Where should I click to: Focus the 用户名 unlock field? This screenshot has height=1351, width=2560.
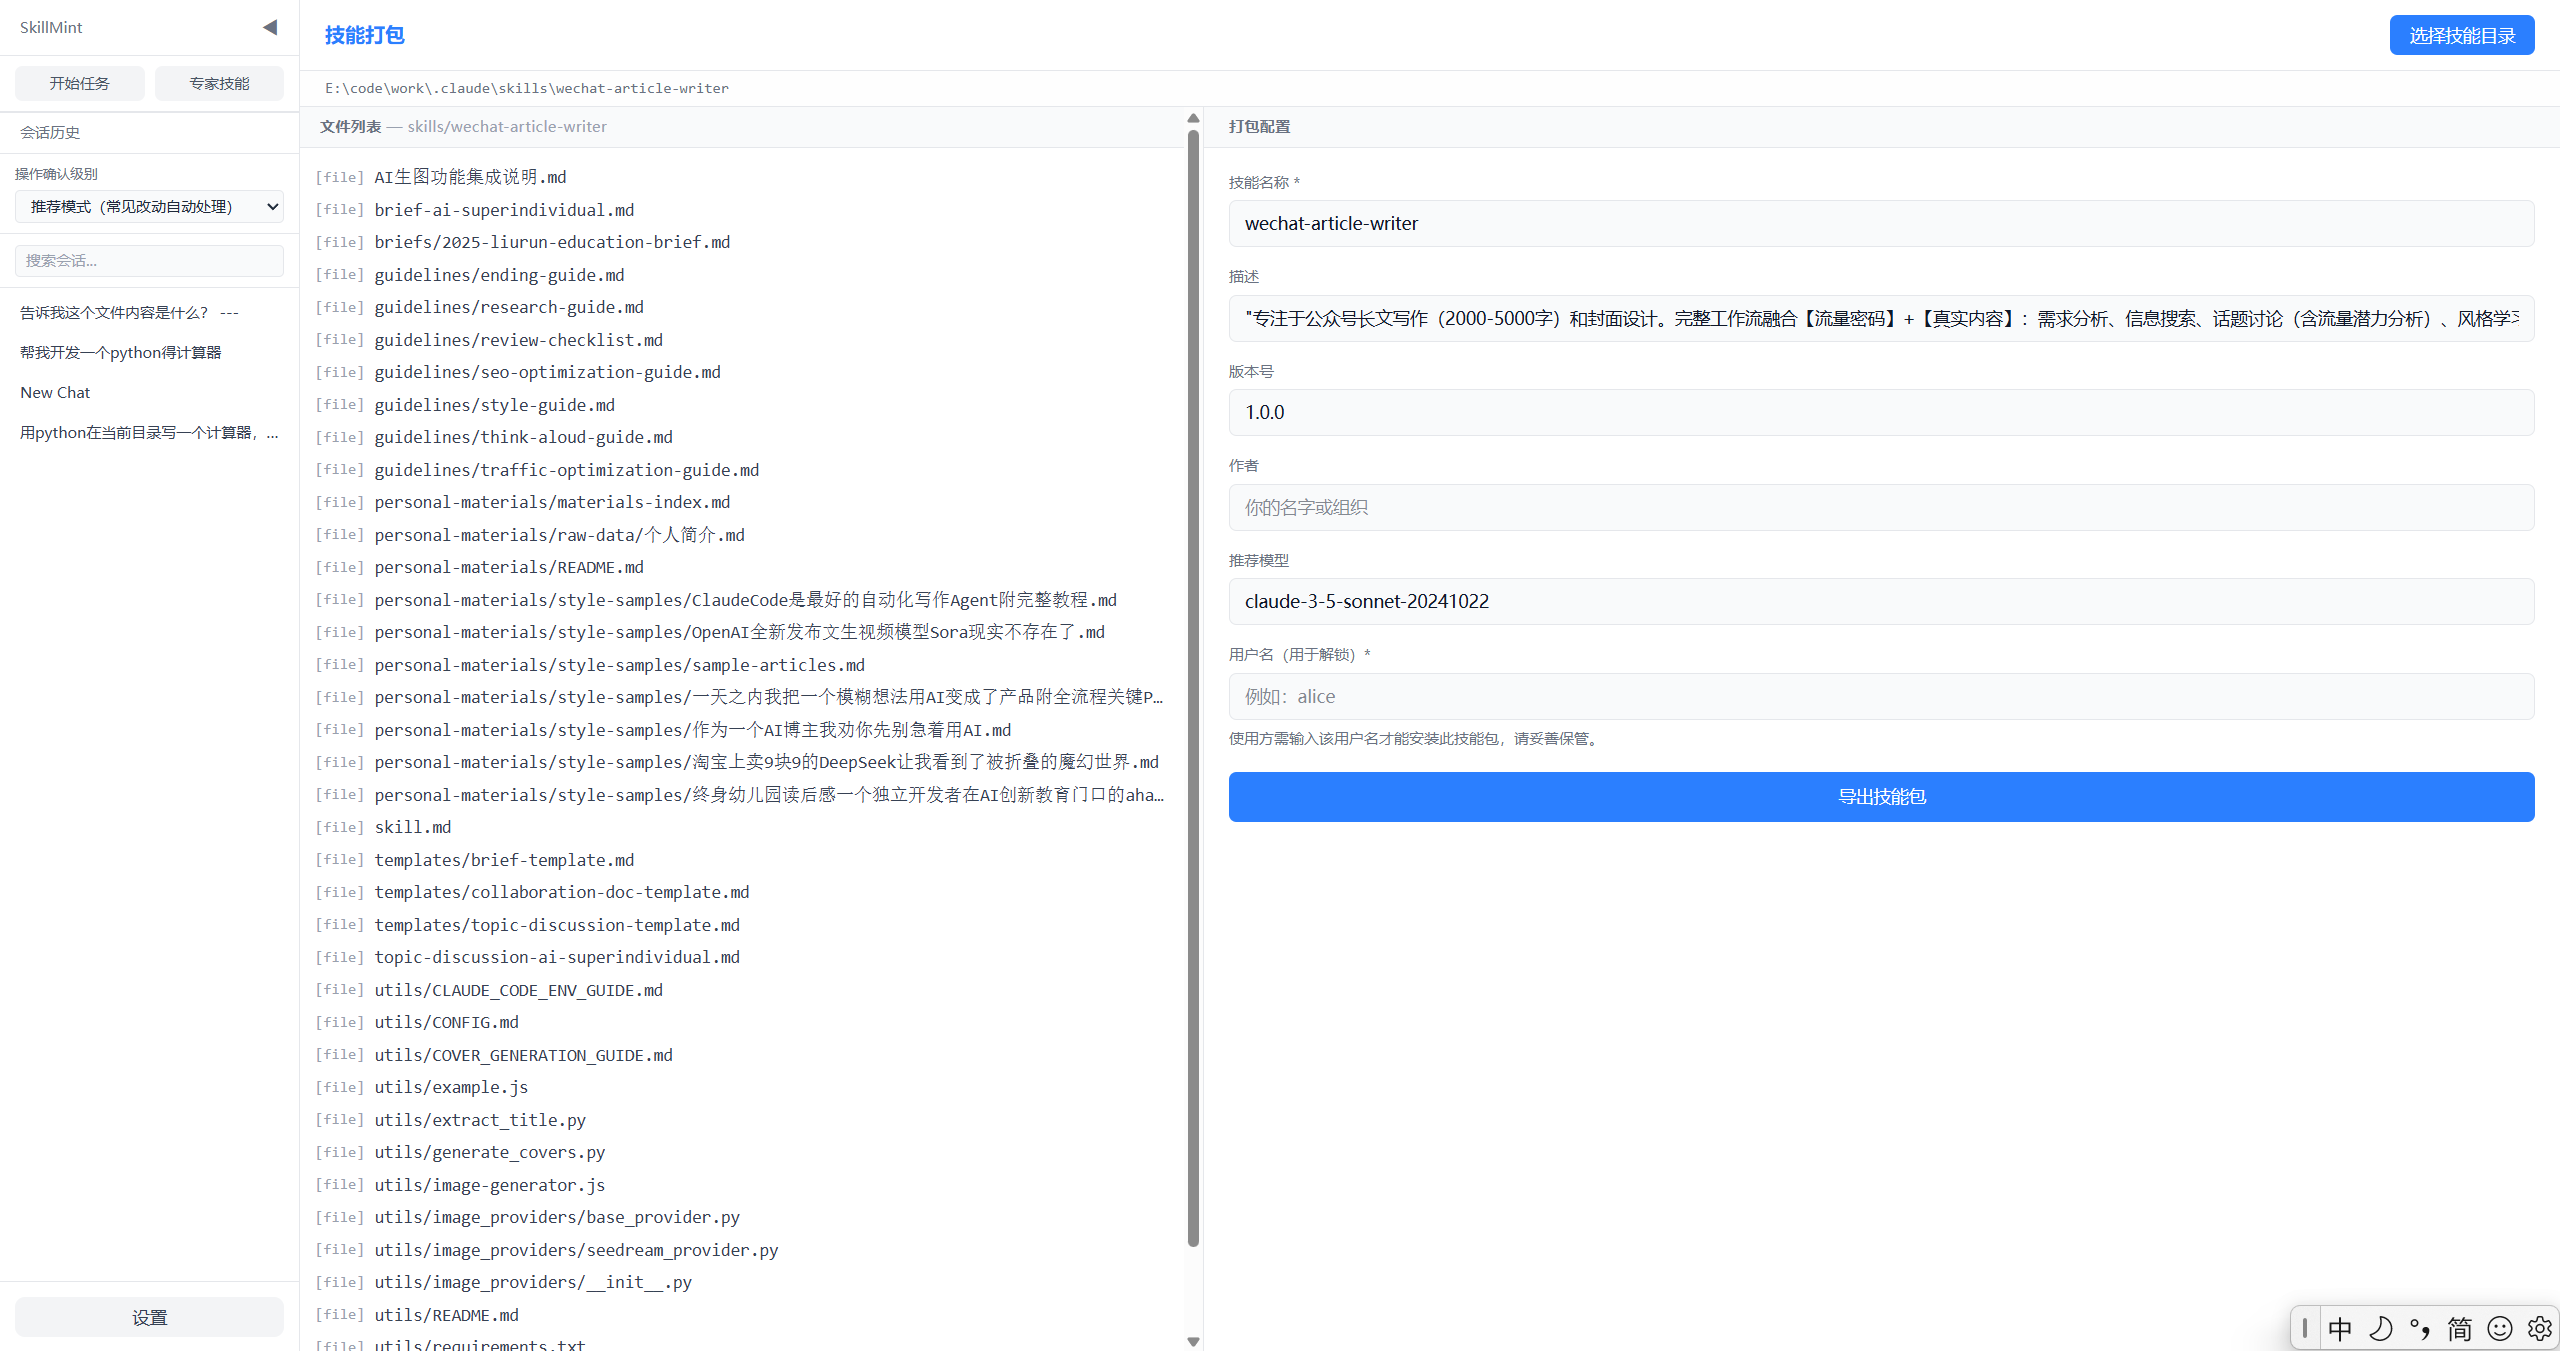pos(1881,696)
